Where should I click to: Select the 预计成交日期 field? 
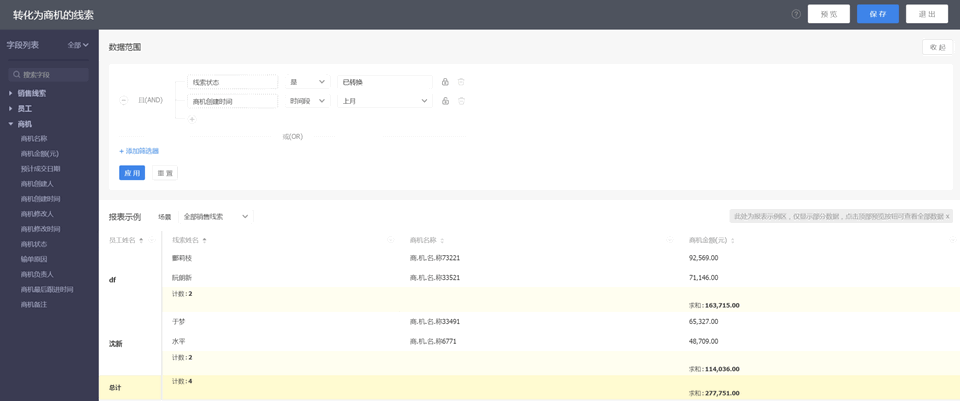[40, 168]
